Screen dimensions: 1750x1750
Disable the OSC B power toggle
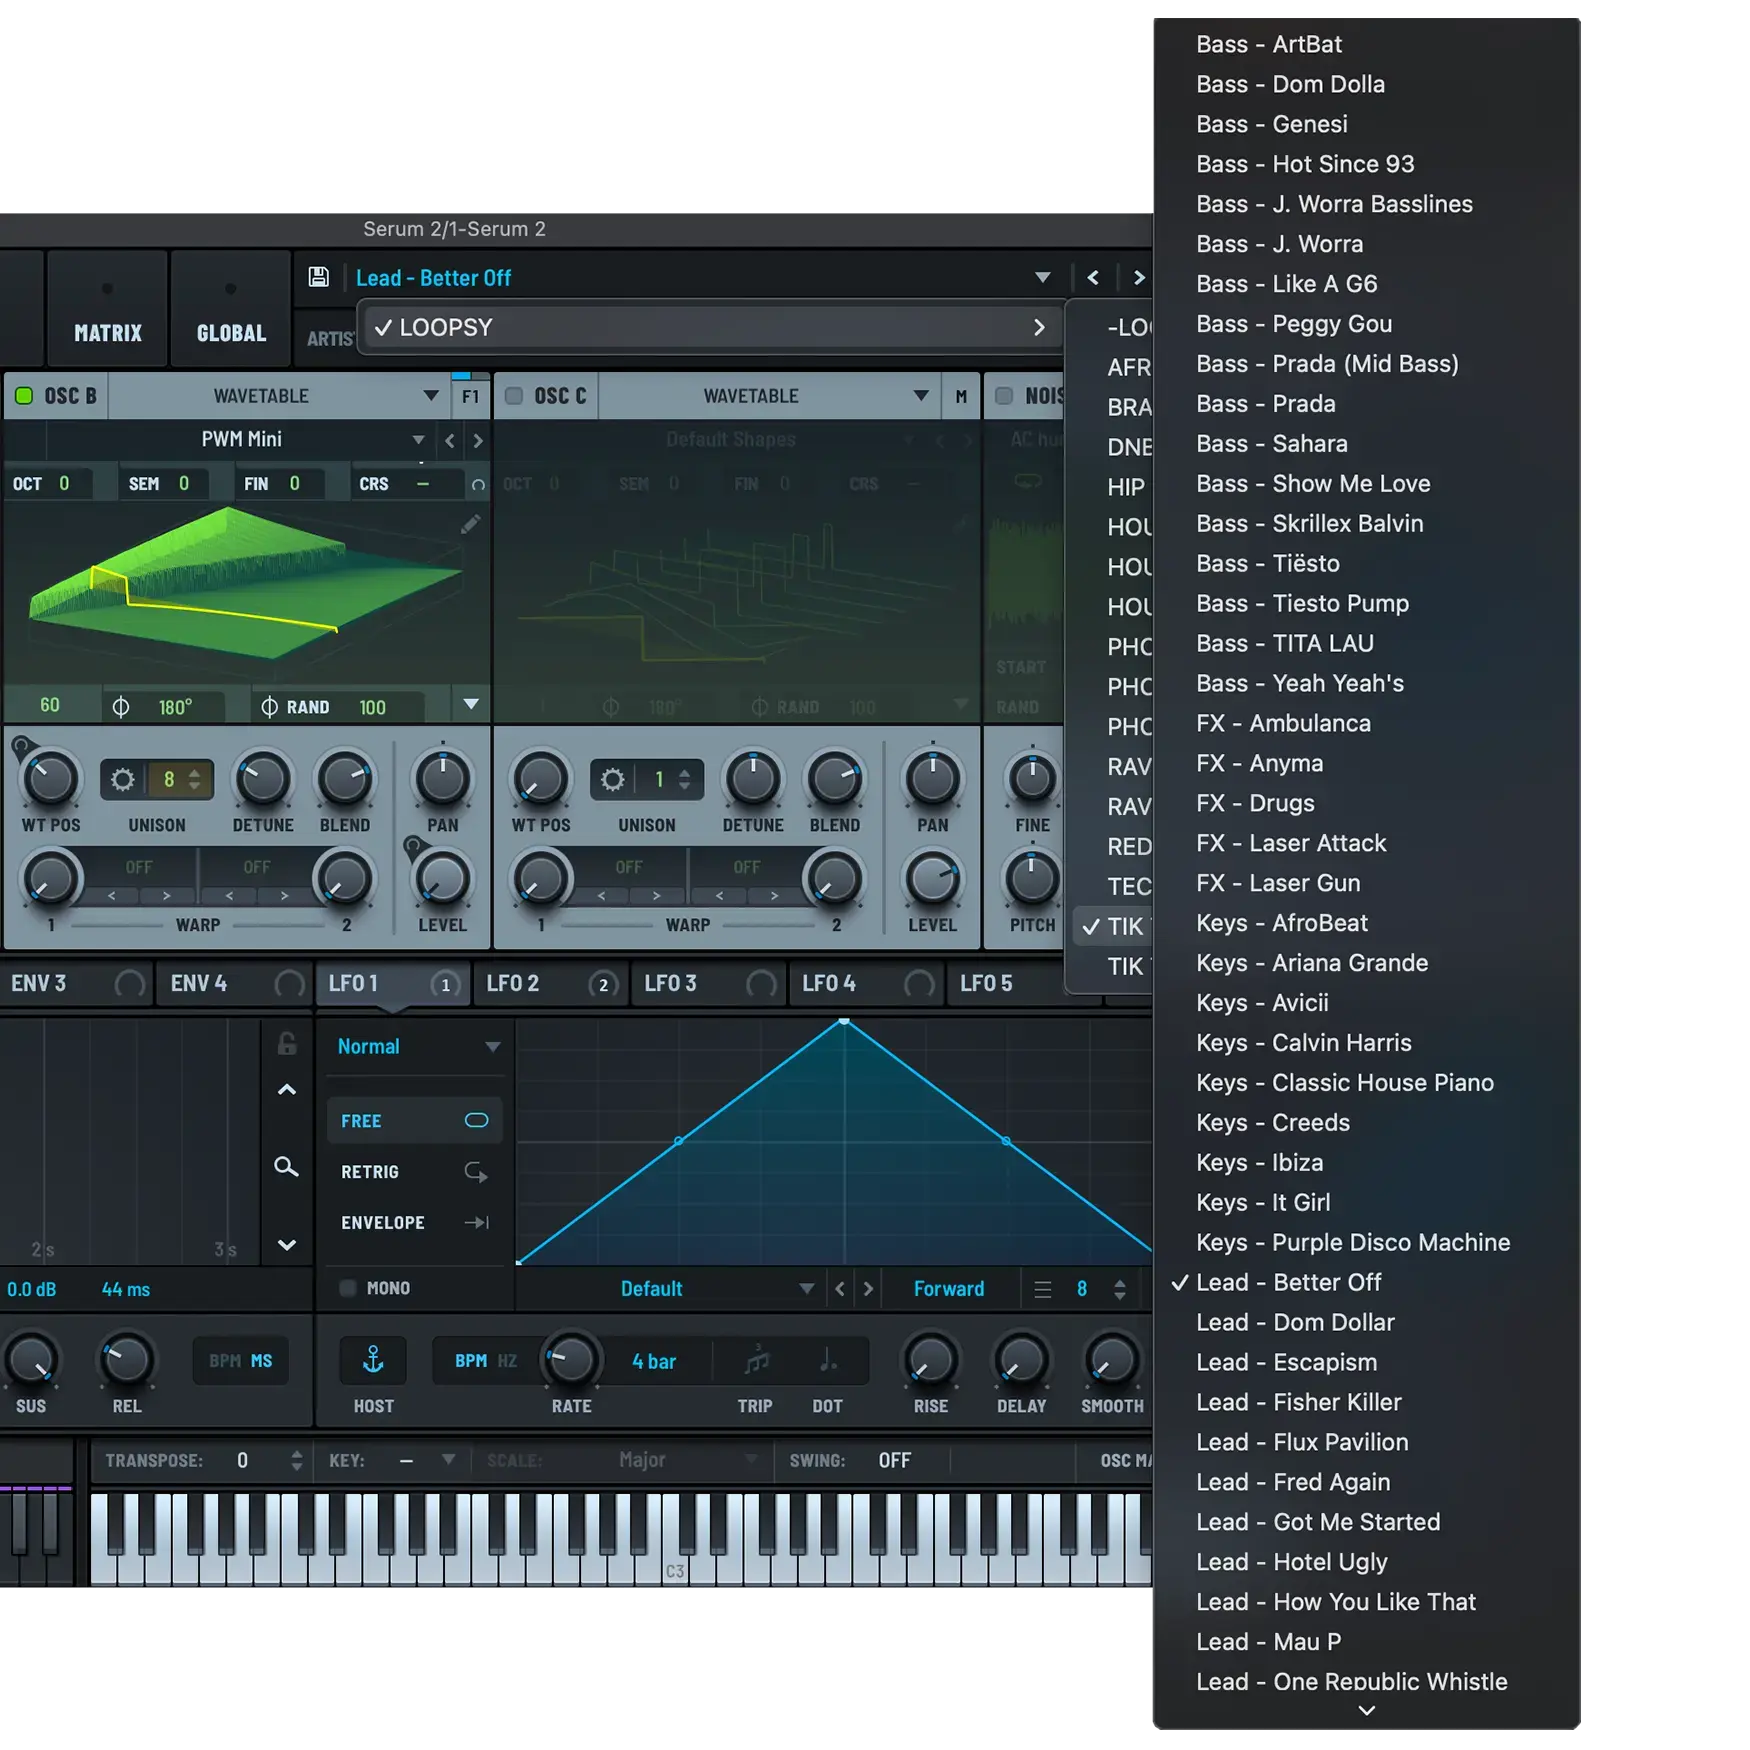[x=24, y=396]
